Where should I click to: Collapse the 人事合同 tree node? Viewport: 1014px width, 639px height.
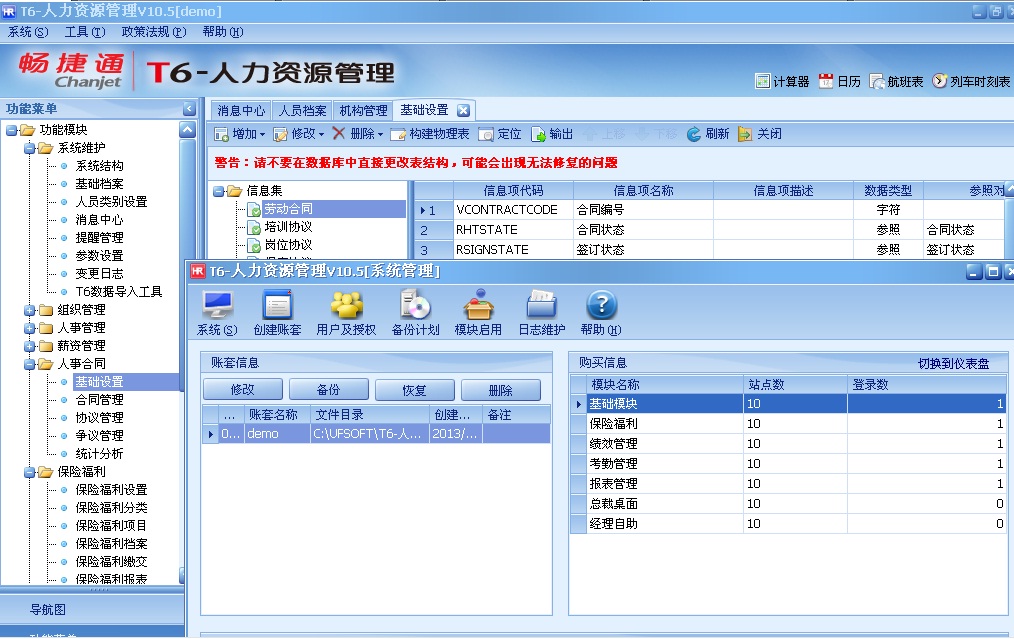tap(30, 364)
